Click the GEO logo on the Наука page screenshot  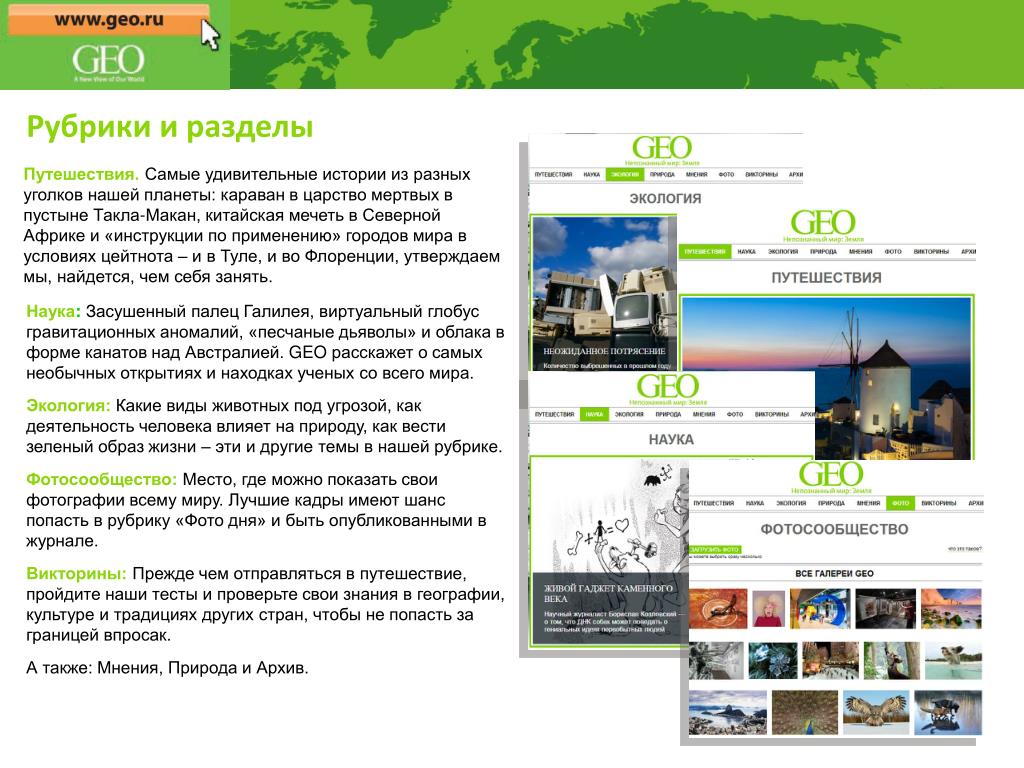pyautogui.click(x=667, y=386)
